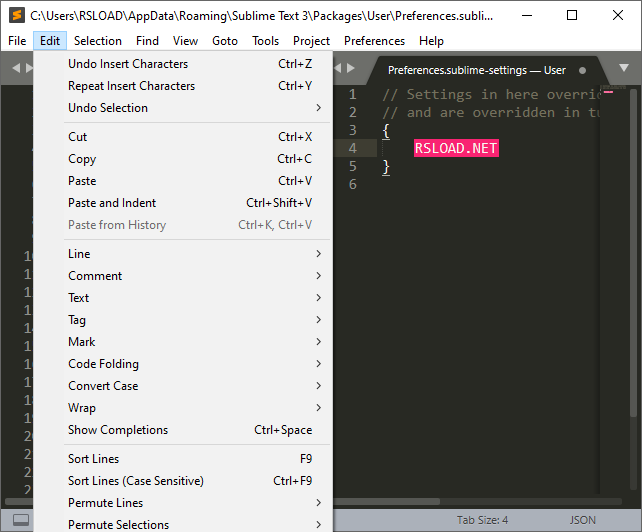Click the Sublime Text app icon in title bar
The width and height of the screenshot is (642, 532).
[x=16, y=15]
